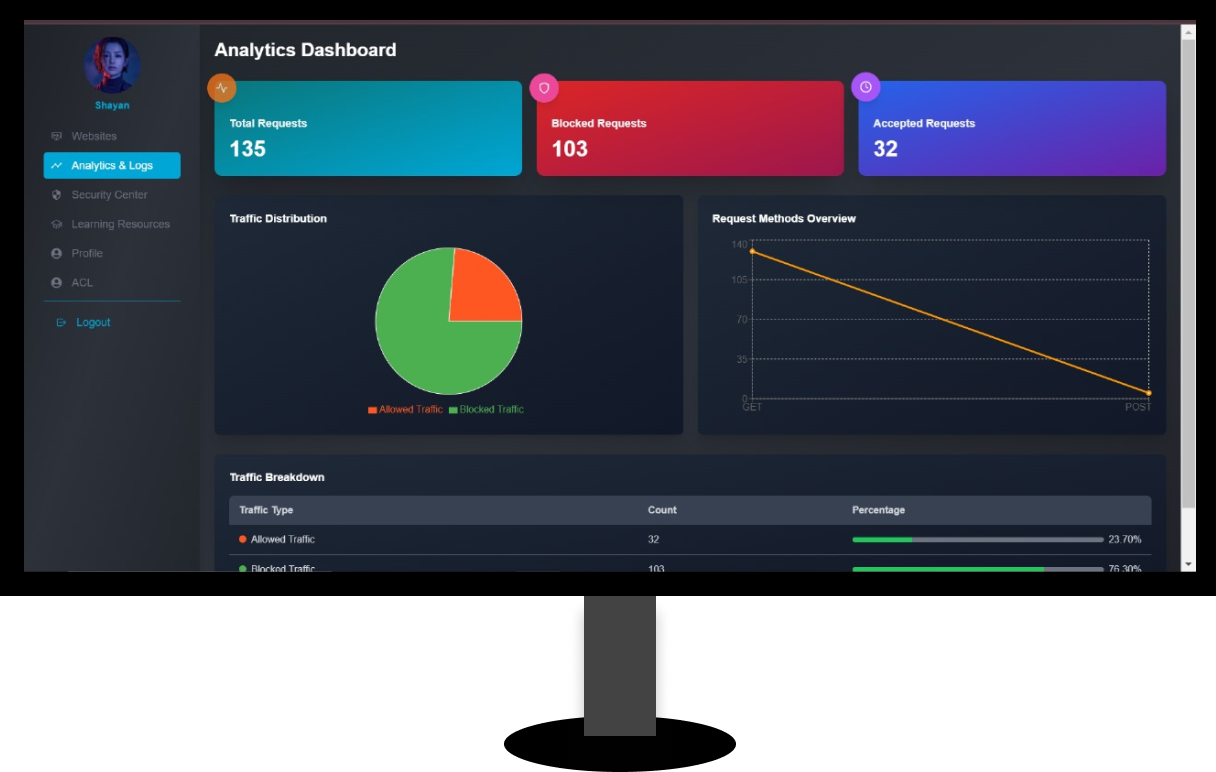Toggle the Allowed Traffic legend entry

coord(405,410)
